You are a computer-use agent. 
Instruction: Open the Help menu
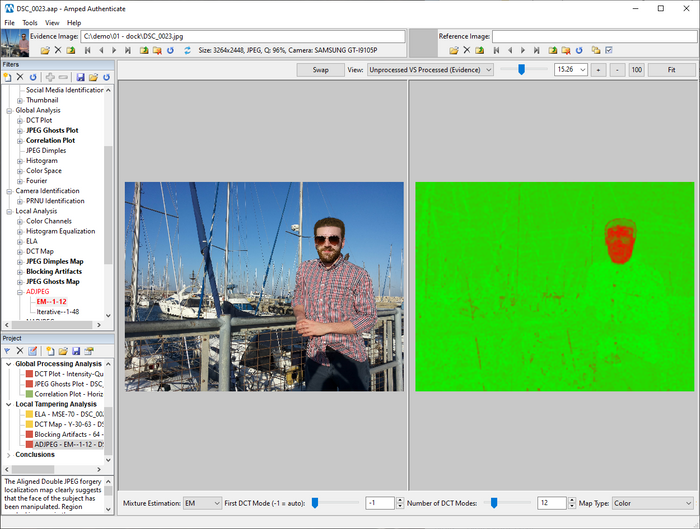tap(74, 23)
